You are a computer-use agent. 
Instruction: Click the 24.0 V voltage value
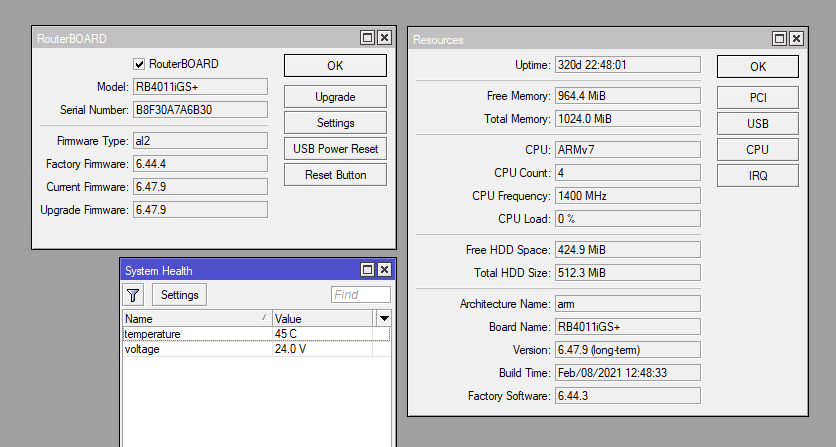click(x=291, y=349)
